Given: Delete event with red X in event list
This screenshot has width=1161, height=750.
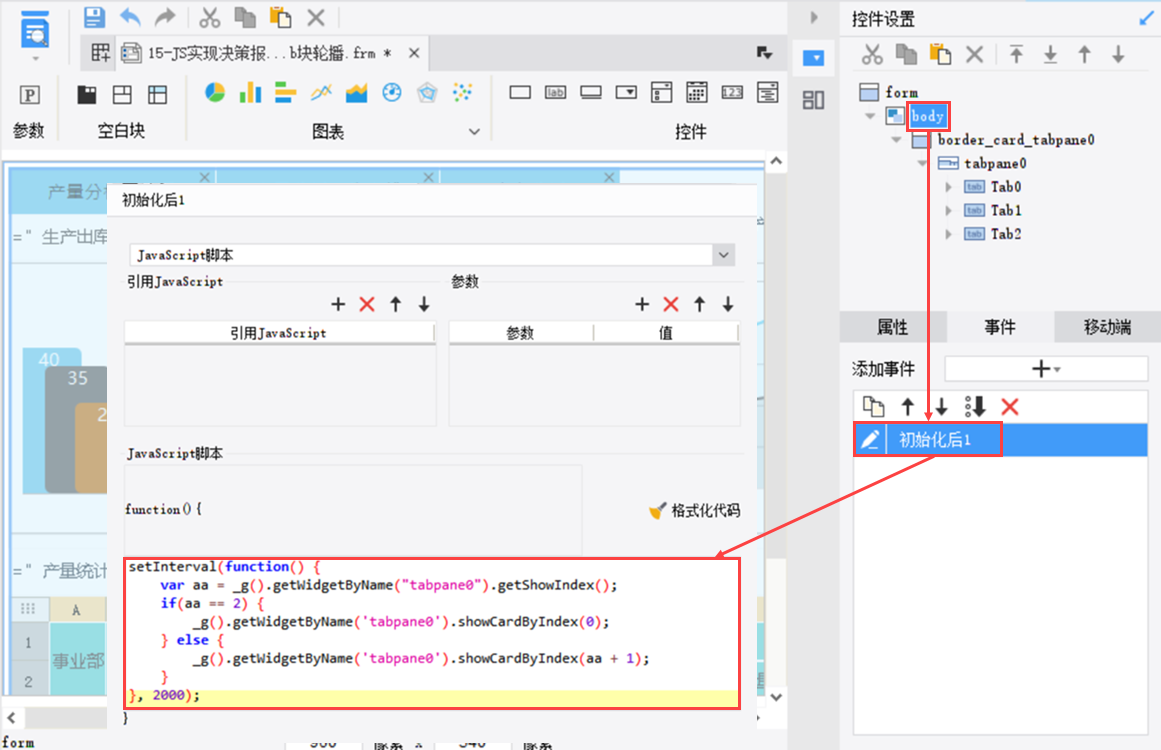Looking at the screenshot, I should click(1010, 406).
